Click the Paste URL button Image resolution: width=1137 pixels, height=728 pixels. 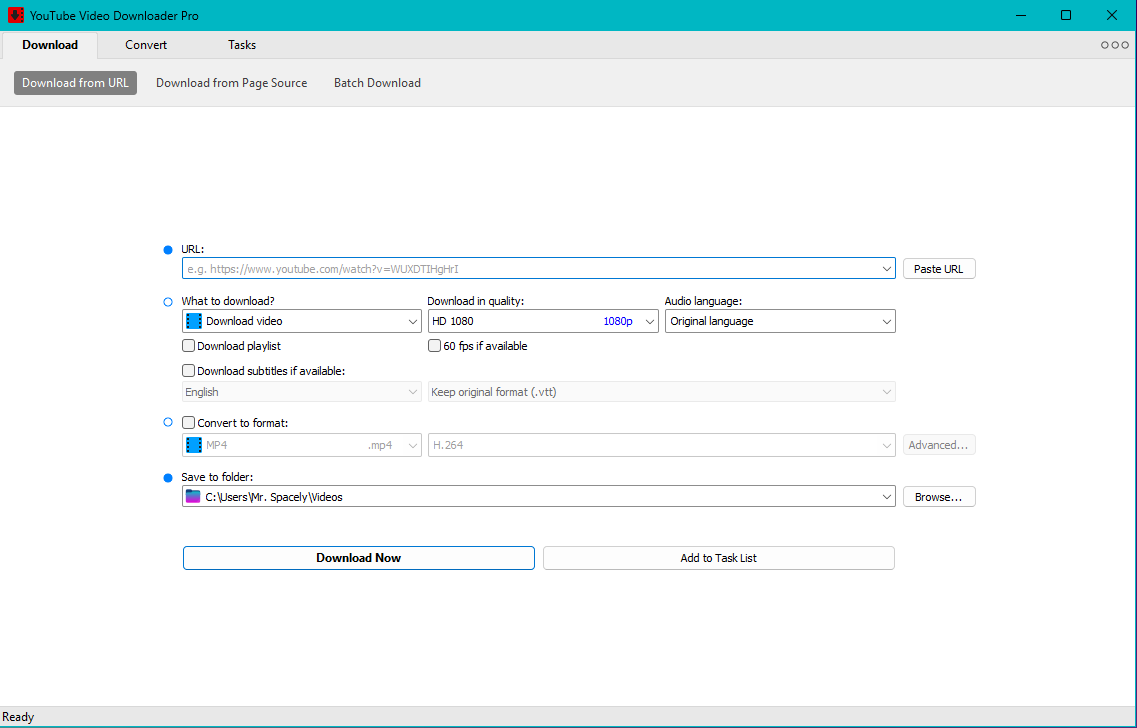coord(939,269)
